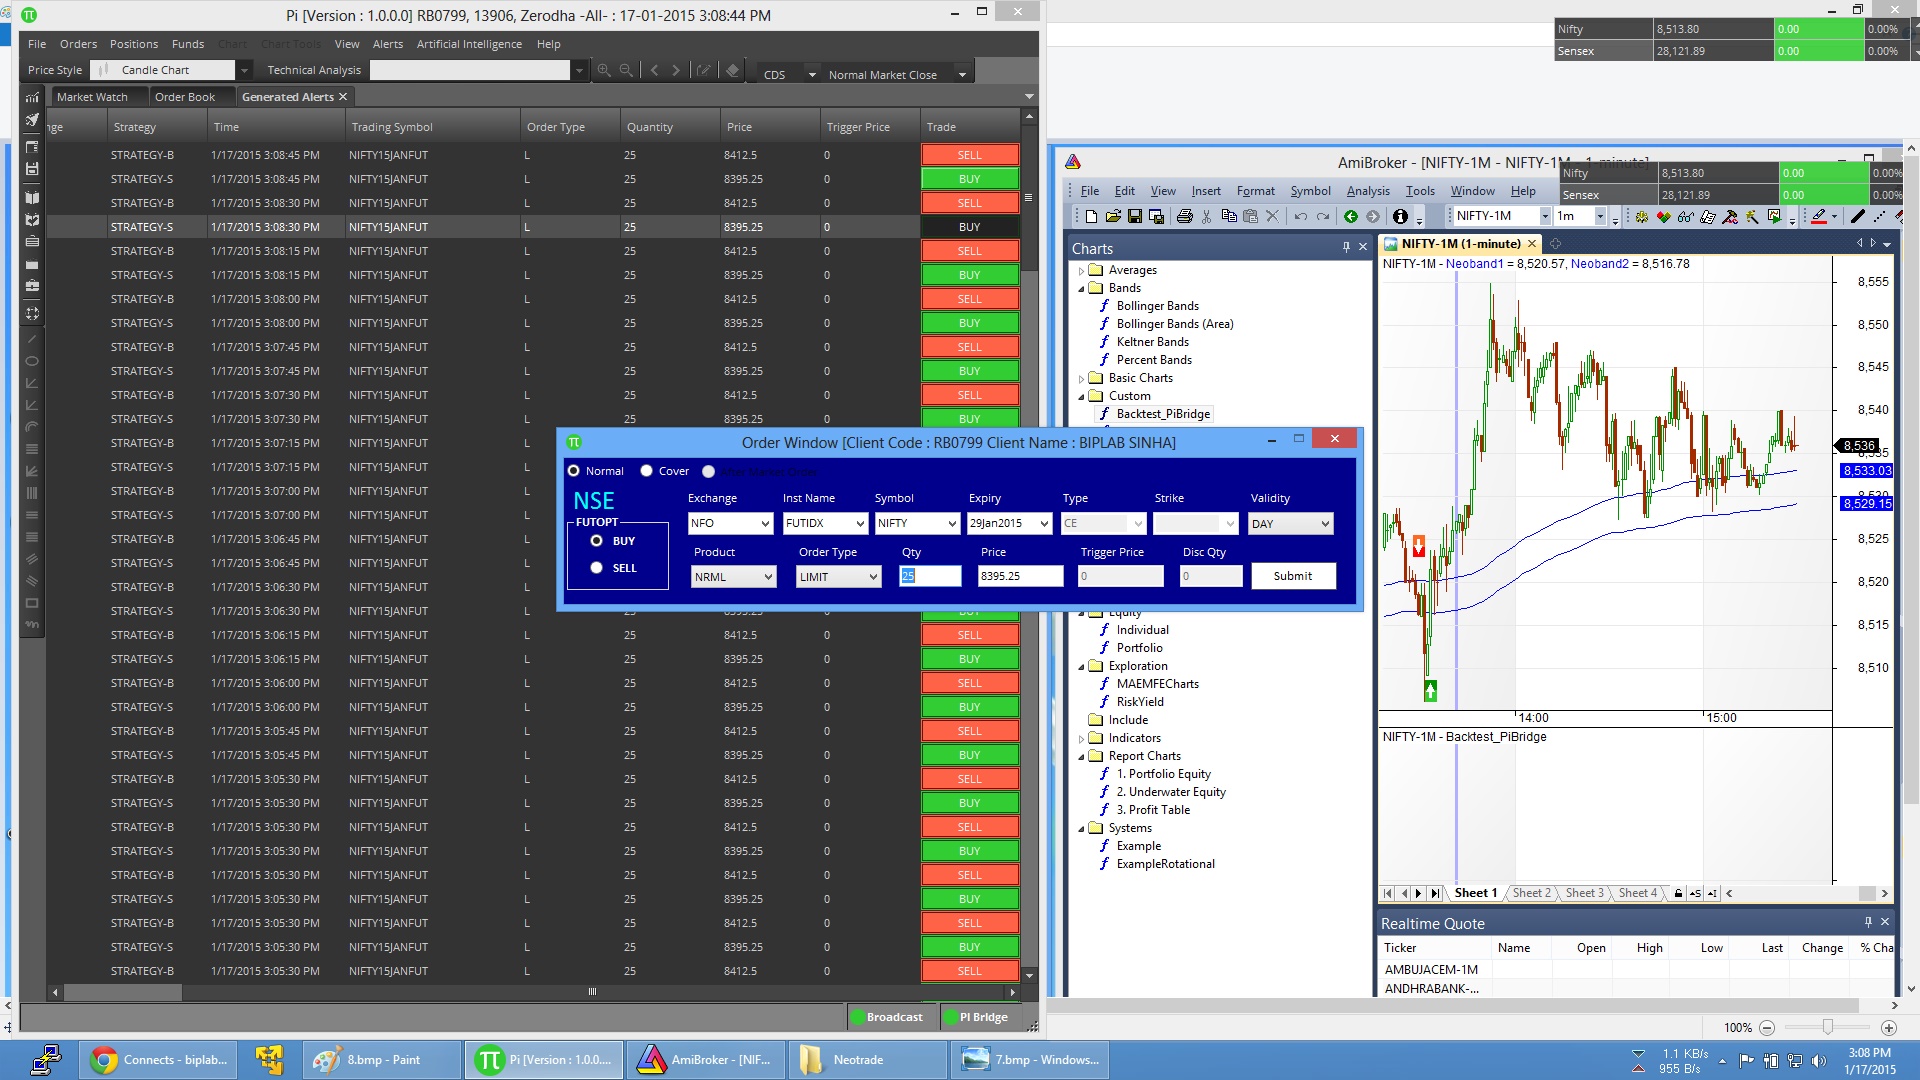The image size is (1920, 1080).
Task: Select the BUY radio button in Order Window
Action: pos(595,541)
